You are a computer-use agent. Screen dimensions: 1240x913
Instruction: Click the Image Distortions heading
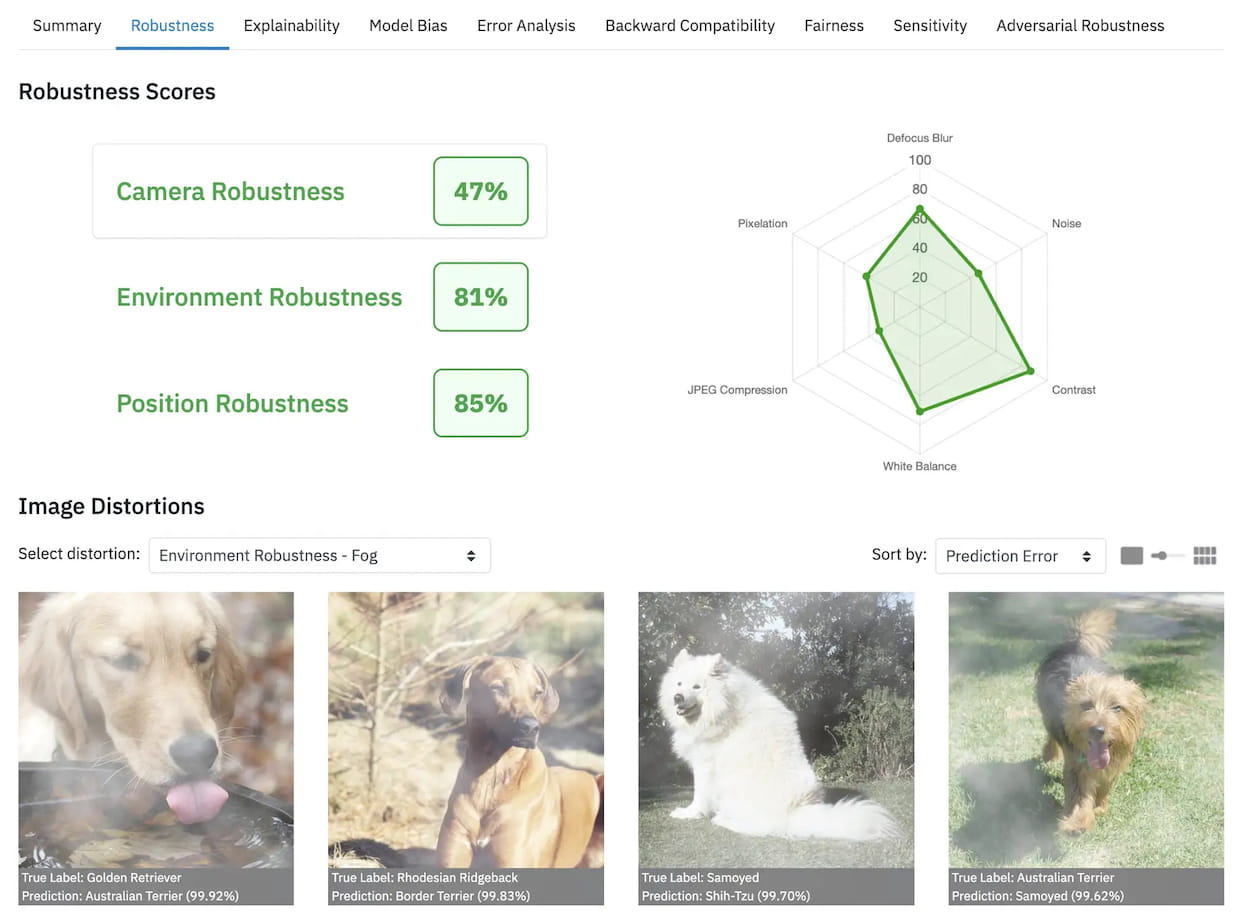click(111, 506)
